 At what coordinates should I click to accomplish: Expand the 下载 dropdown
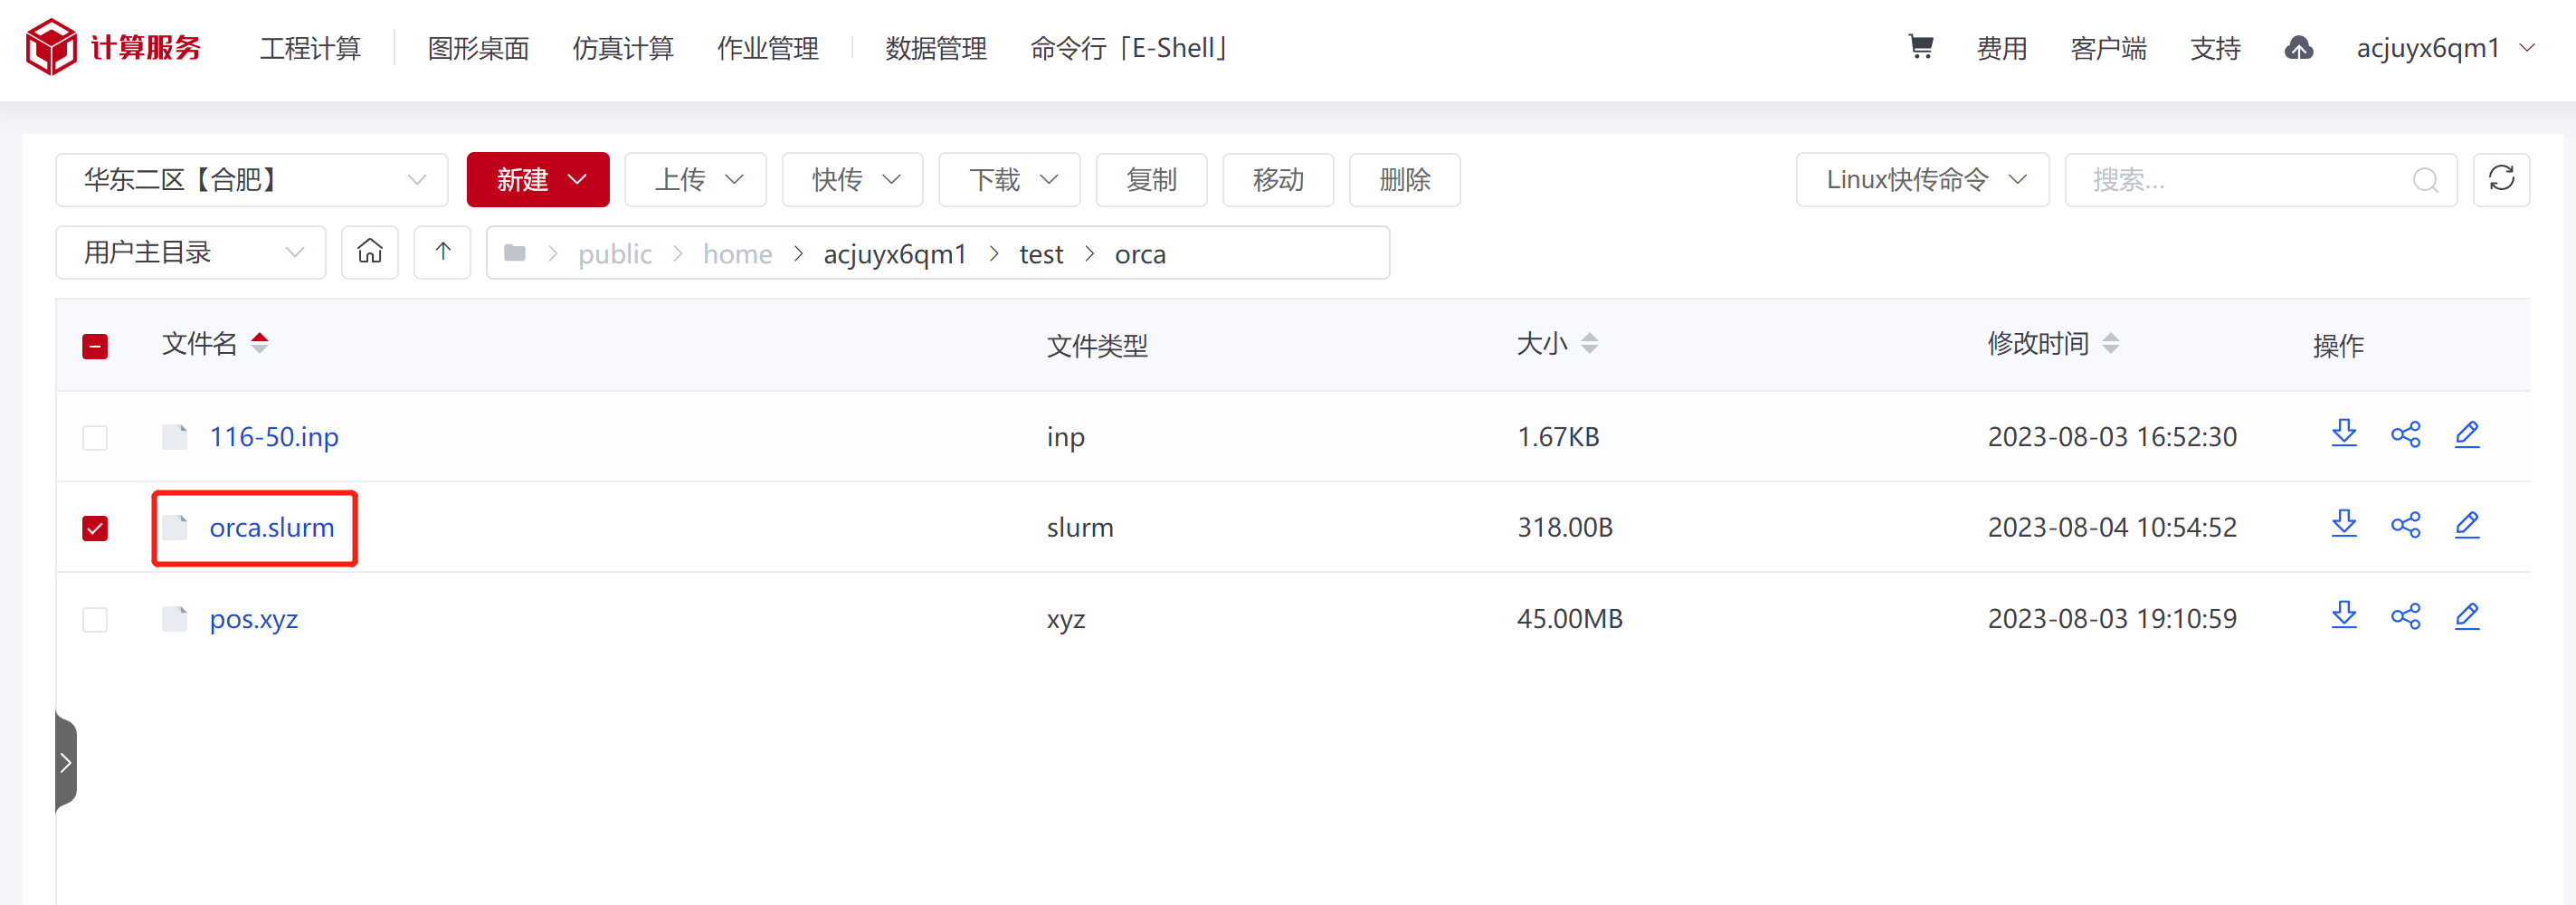1010,180
